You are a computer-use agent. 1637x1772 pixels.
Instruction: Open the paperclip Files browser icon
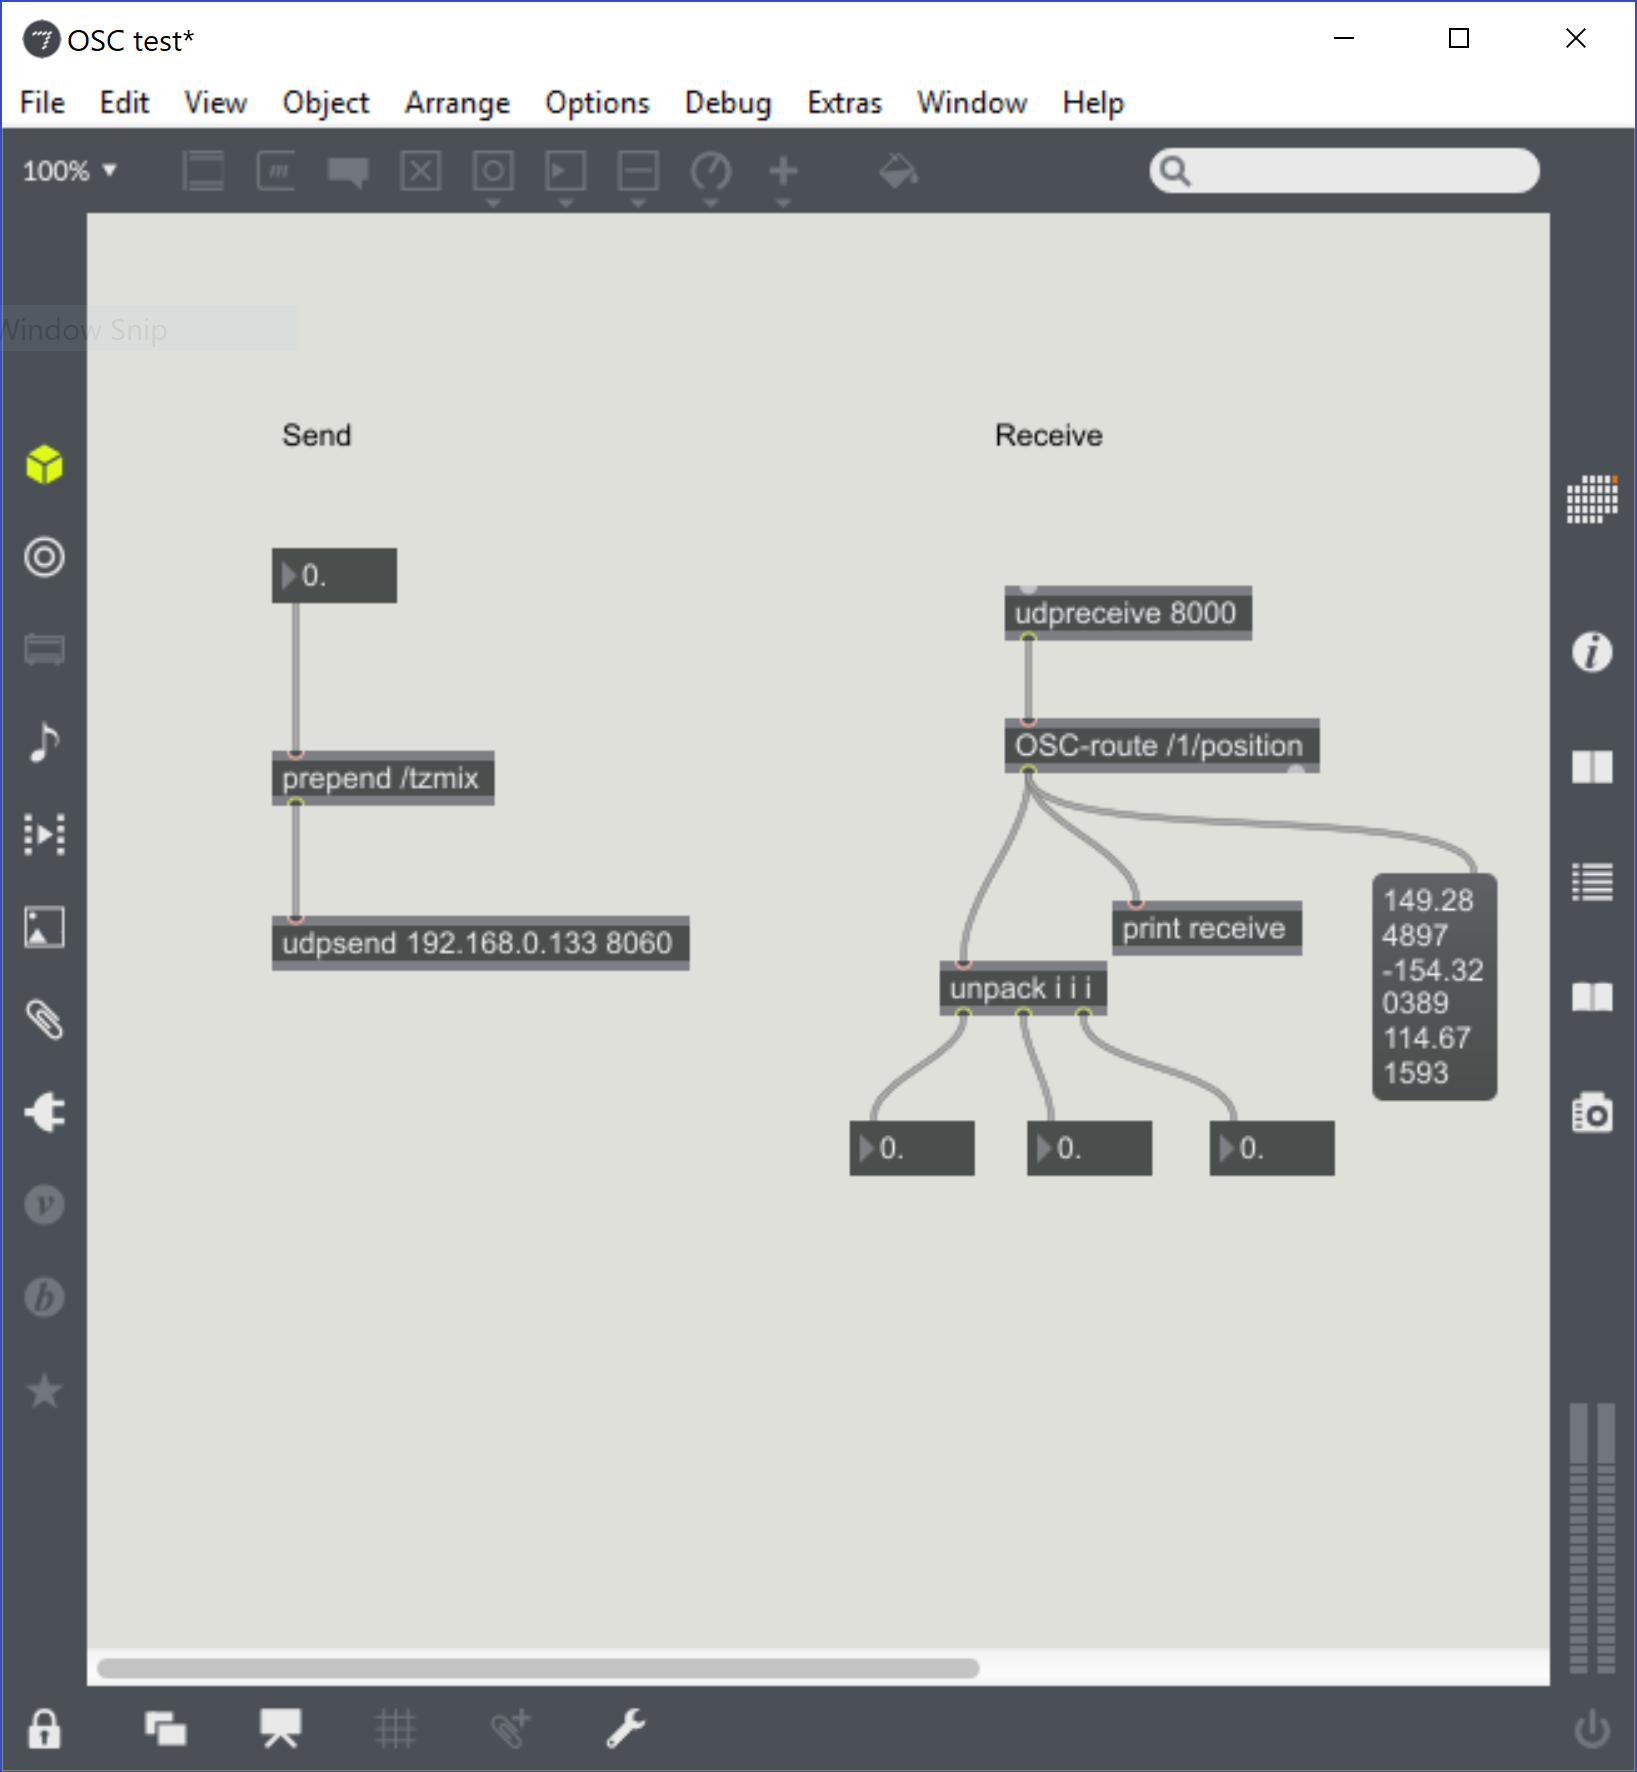(x=44, y=1020)
